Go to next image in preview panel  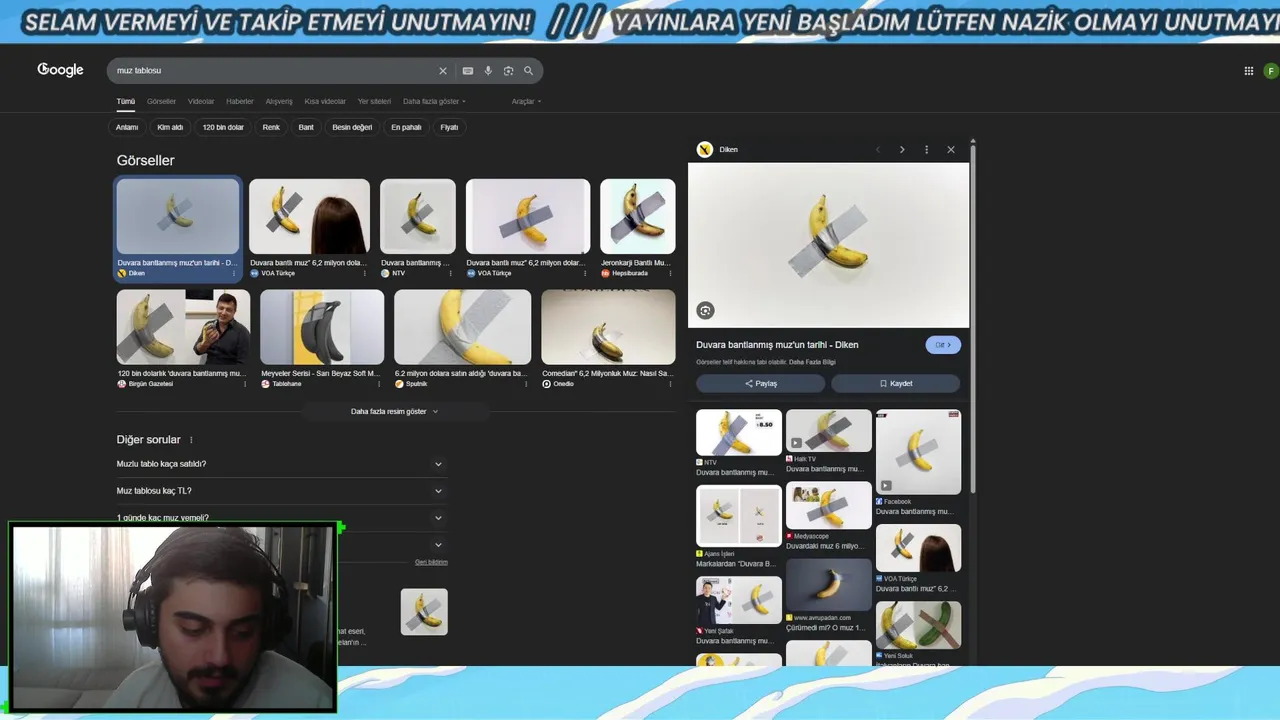tap(902, 150)
